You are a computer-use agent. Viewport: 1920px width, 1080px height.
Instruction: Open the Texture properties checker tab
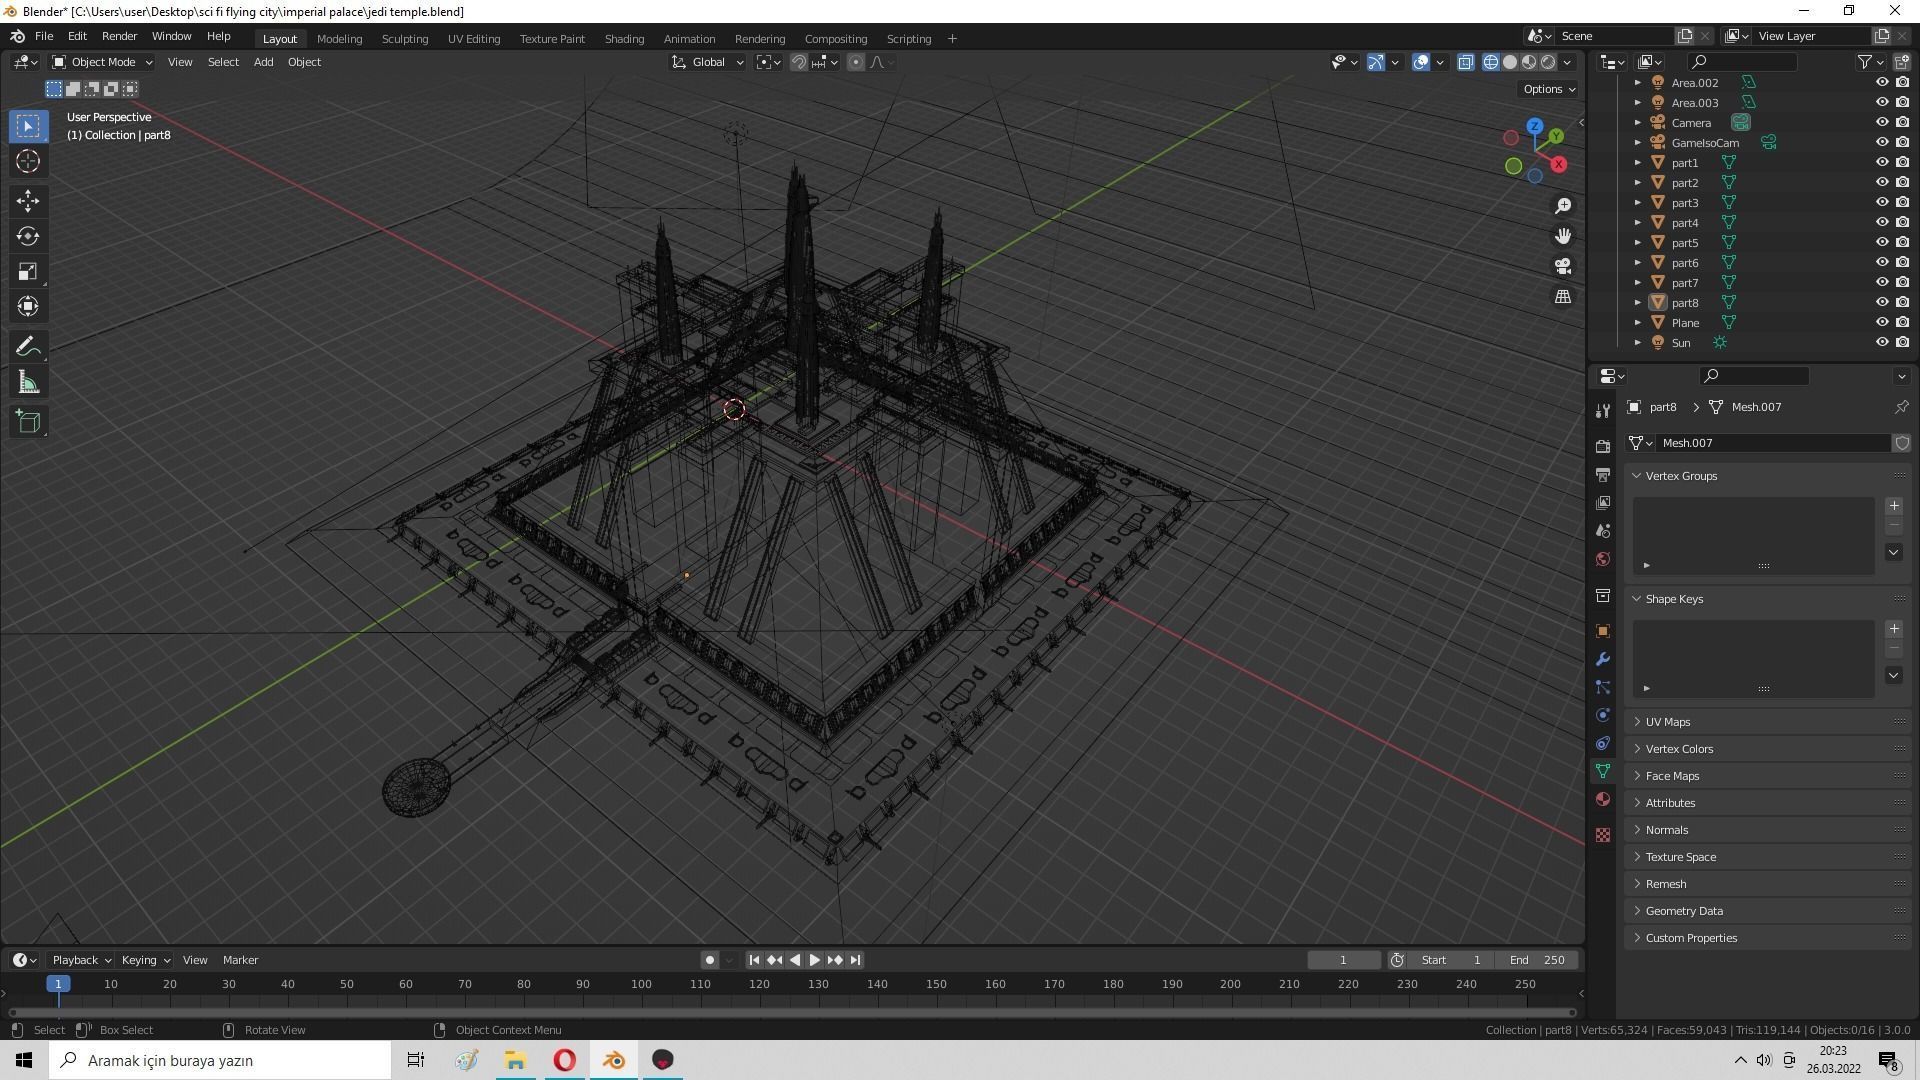click(x=1603, y=835)
